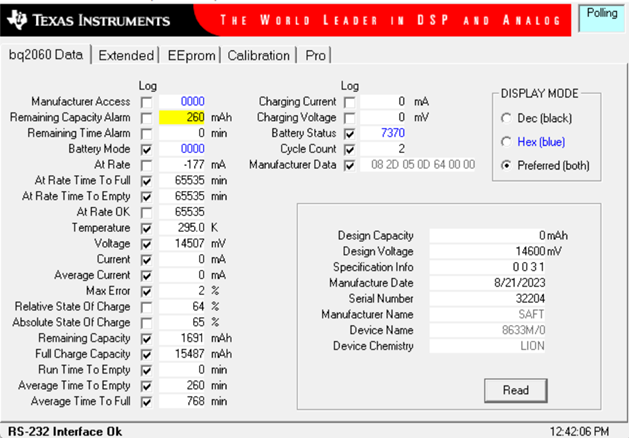
Task: Toggle the Temperature log checkbox
Action: pos(146,228)
